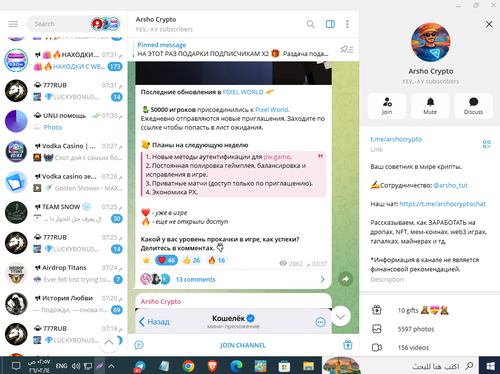500x374 pixels.
Task: Click JOIN CHANNEL at the bottom
Action: coord(243,345)
